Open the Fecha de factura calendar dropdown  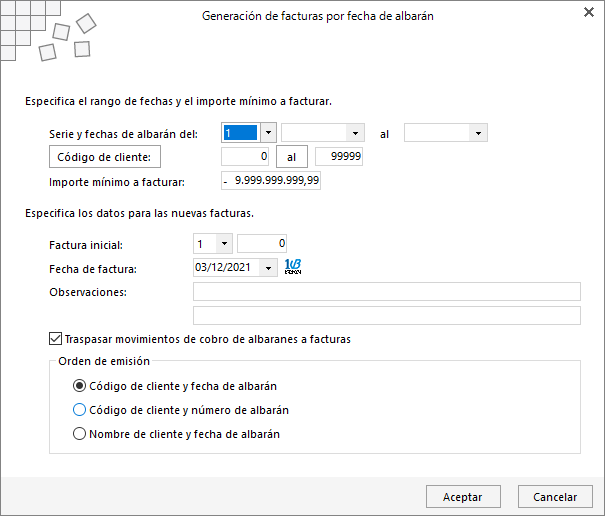tap(268, 268)
